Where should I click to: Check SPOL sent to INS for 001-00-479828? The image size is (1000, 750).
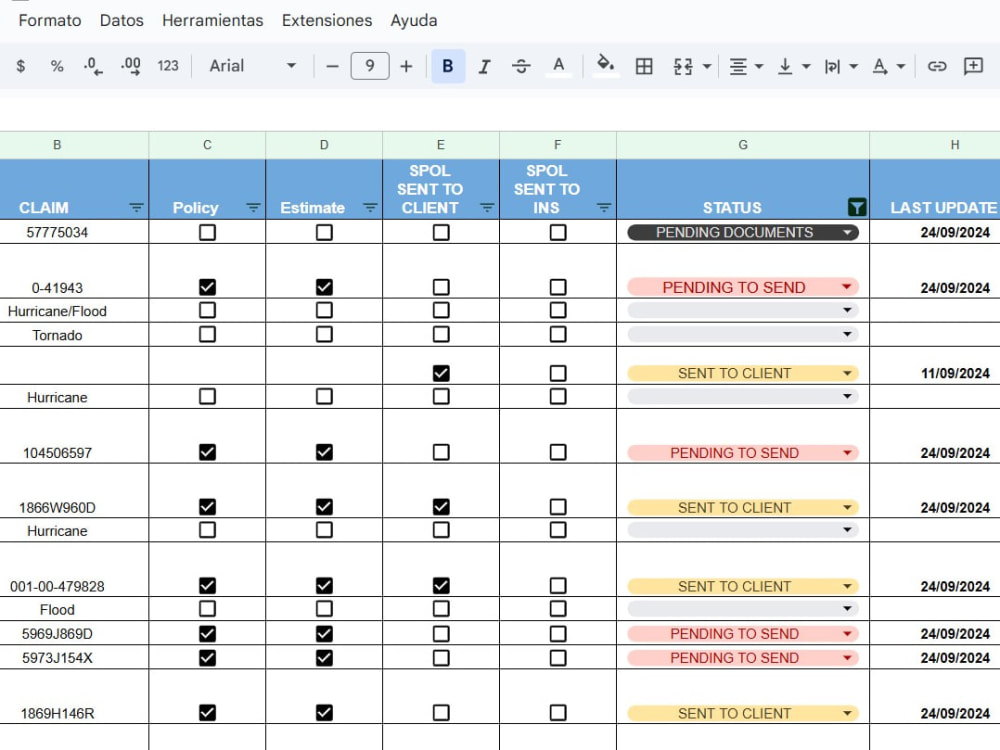tap(558, 585)
